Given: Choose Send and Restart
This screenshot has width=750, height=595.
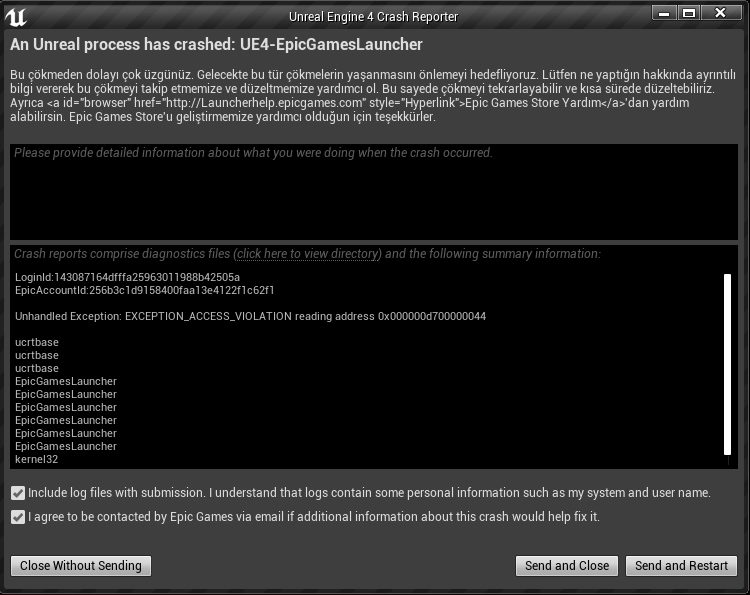Looking at the screenshot, I should 681,566.
